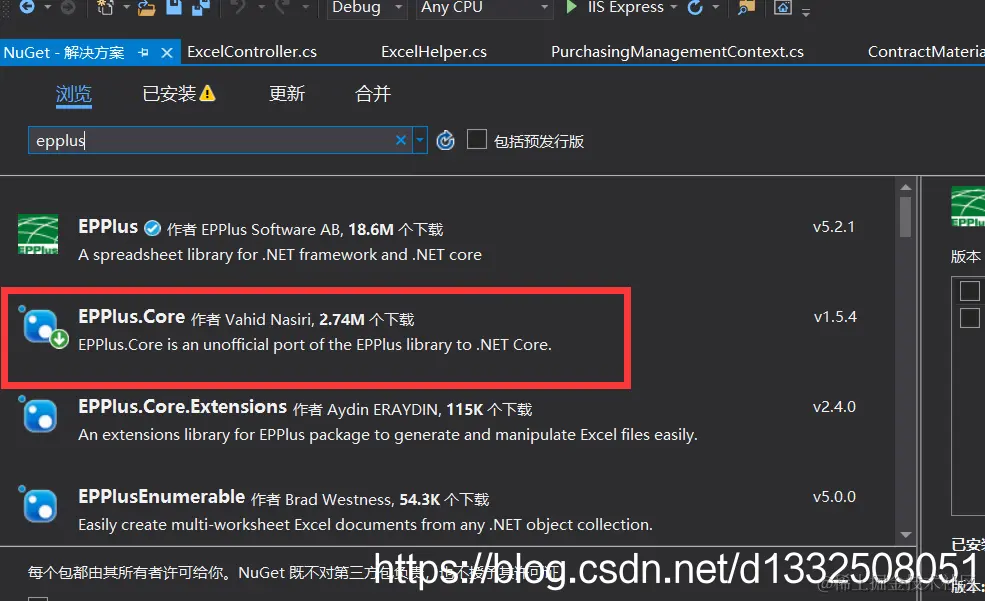Screen dimensions: 985x601
Task: Click the EPPlus.Core.Extensions package icon
Action: [x=39, y=415]
